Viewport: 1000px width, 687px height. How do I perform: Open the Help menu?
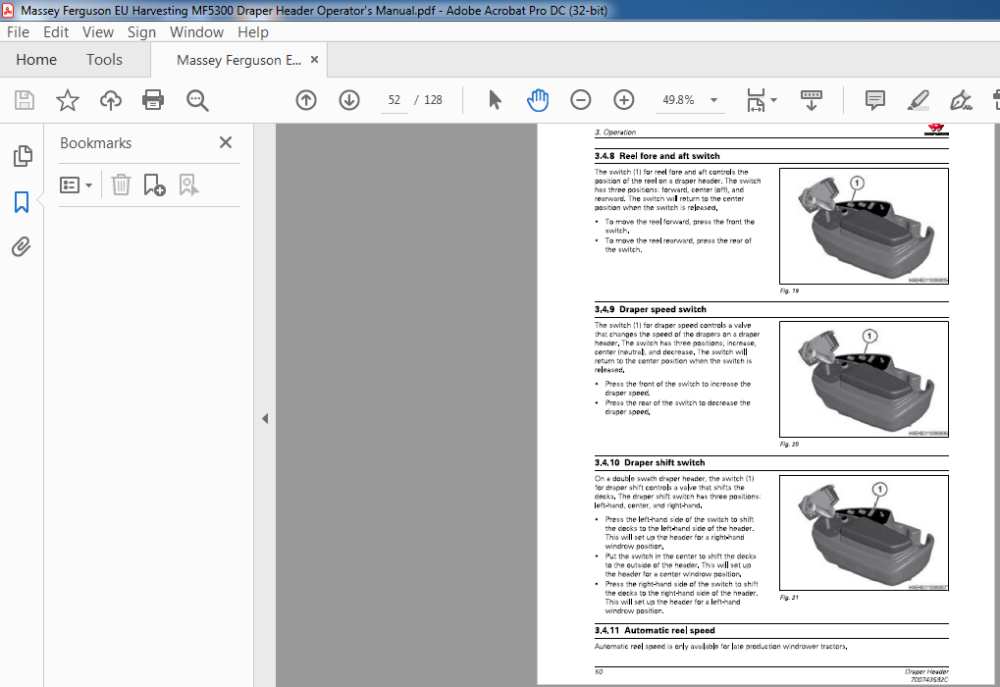tap(253, 32)
